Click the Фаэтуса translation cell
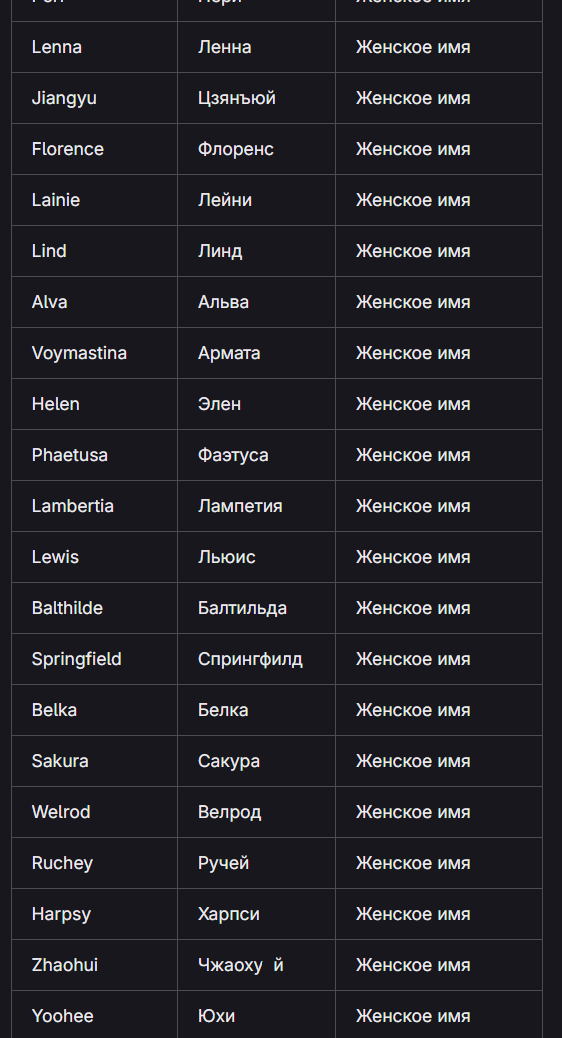Screen dimensions: 562x1038 [256, 455]
